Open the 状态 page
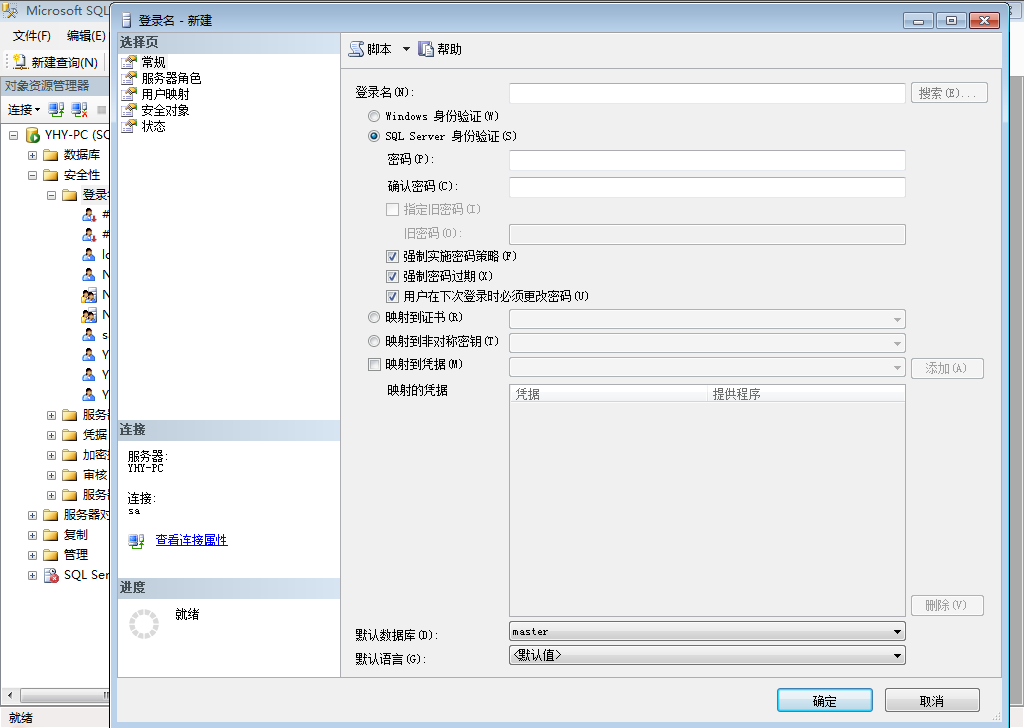 tap(153, 126)
